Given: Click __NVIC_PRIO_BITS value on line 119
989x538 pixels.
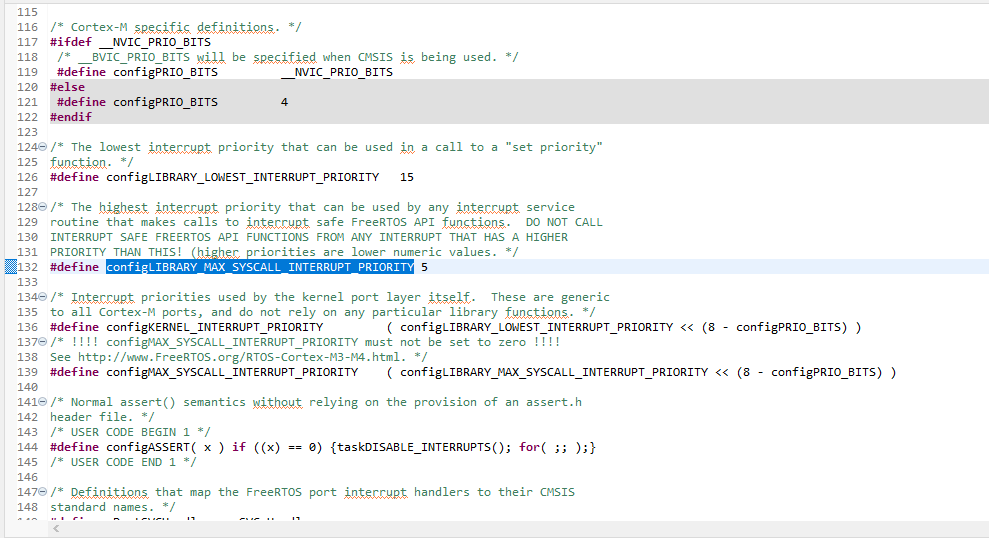Looking at the screenshot, I should (x=337, y=72).
